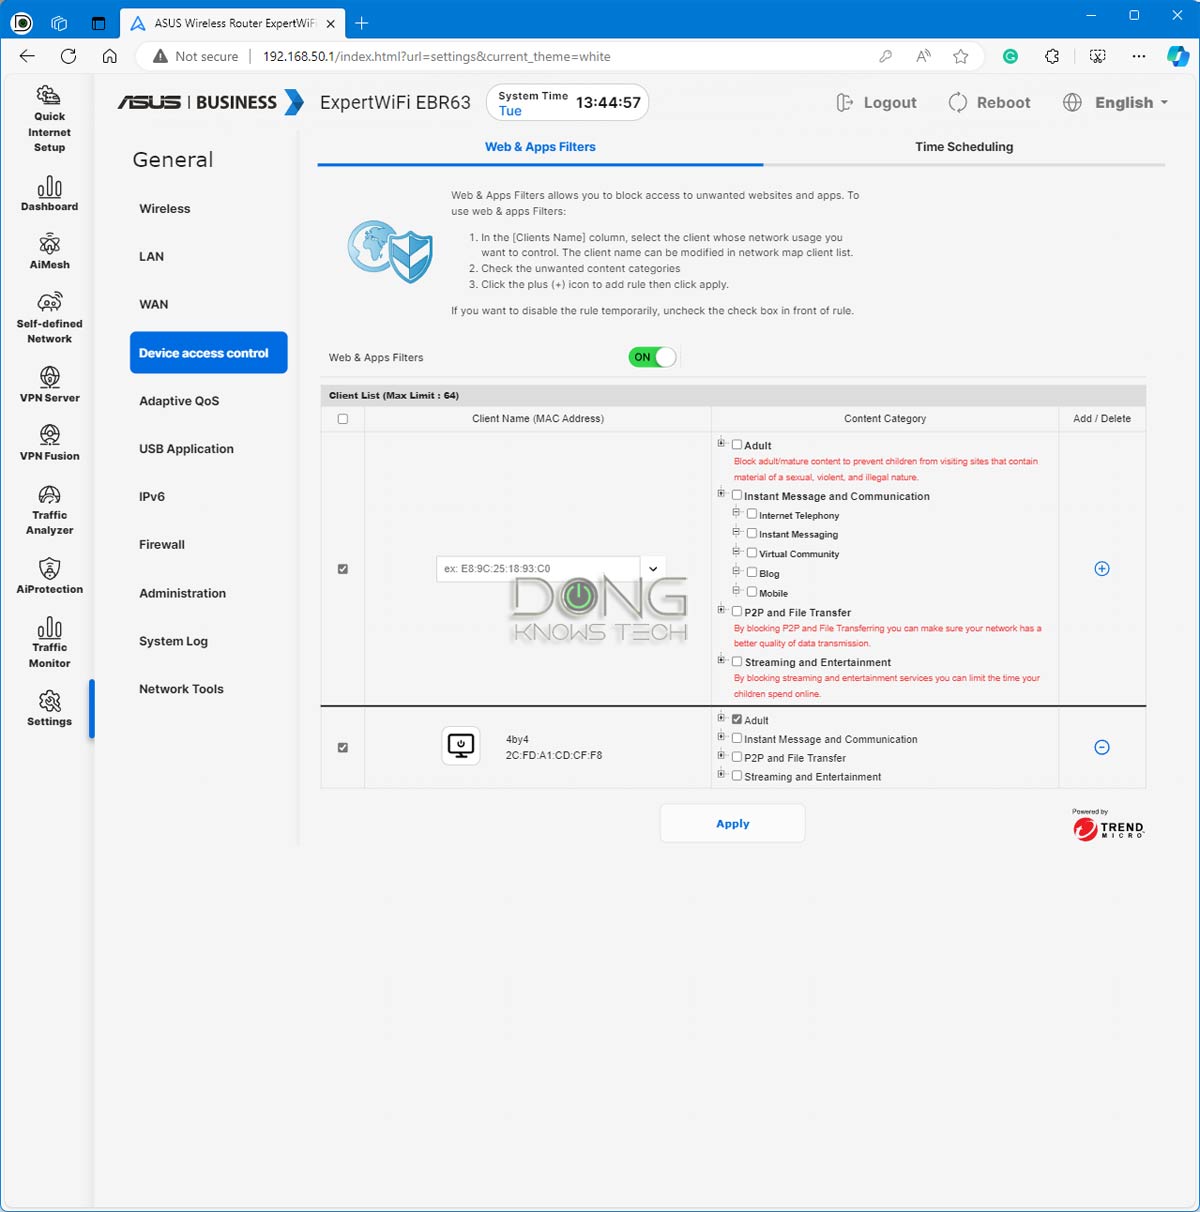The image size is (1200, 1212).
Task: Open Wireless settings menu
Action: (165, 209)
